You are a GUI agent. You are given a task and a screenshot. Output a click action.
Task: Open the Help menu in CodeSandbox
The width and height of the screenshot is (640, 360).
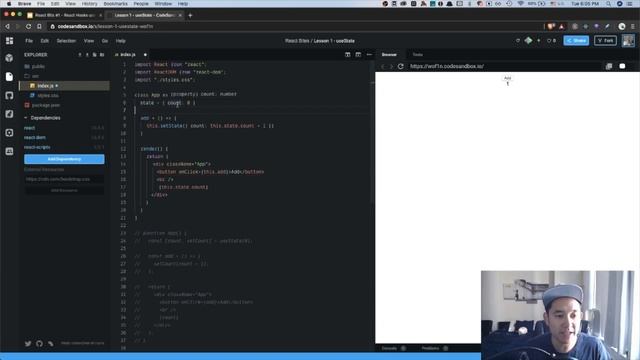(120, 41)
